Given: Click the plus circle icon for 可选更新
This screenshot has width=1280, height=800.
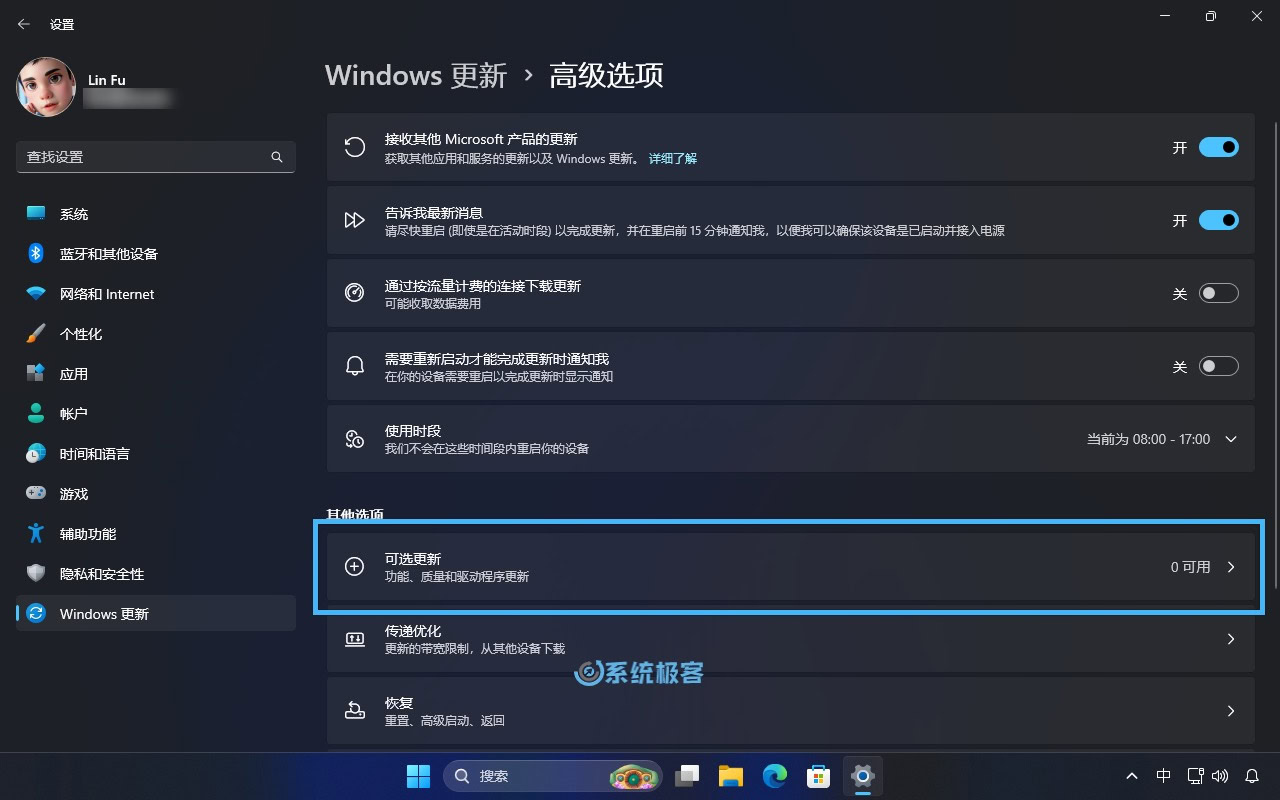Looking at the screenshot, I should tap(354, 566).
